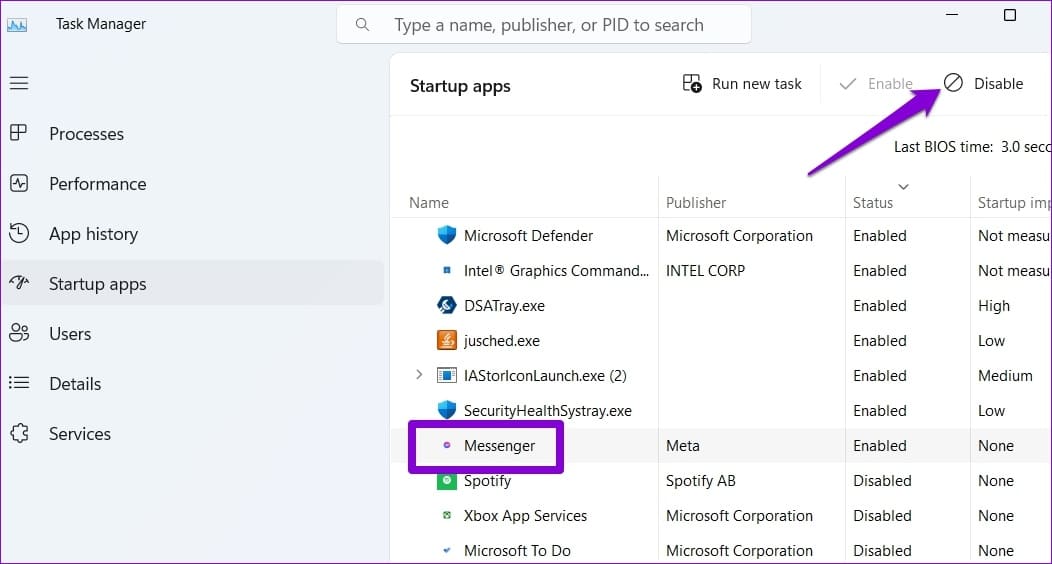This screenshot has width=1052, height=564.
Task: Open the Startup apps tab
Action: pos(193,283)
